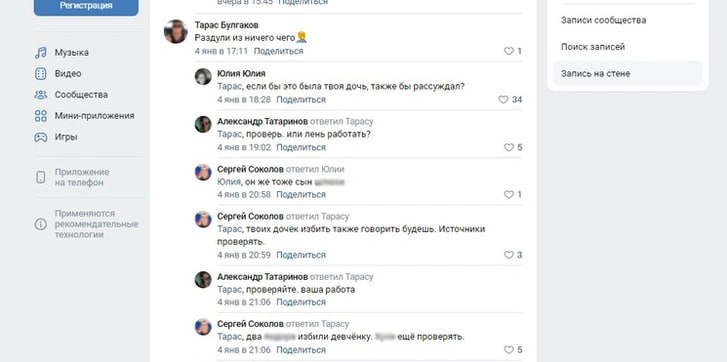Open the Музыка section icon
This screenshot has height=362, width=727.
(41, 52)
